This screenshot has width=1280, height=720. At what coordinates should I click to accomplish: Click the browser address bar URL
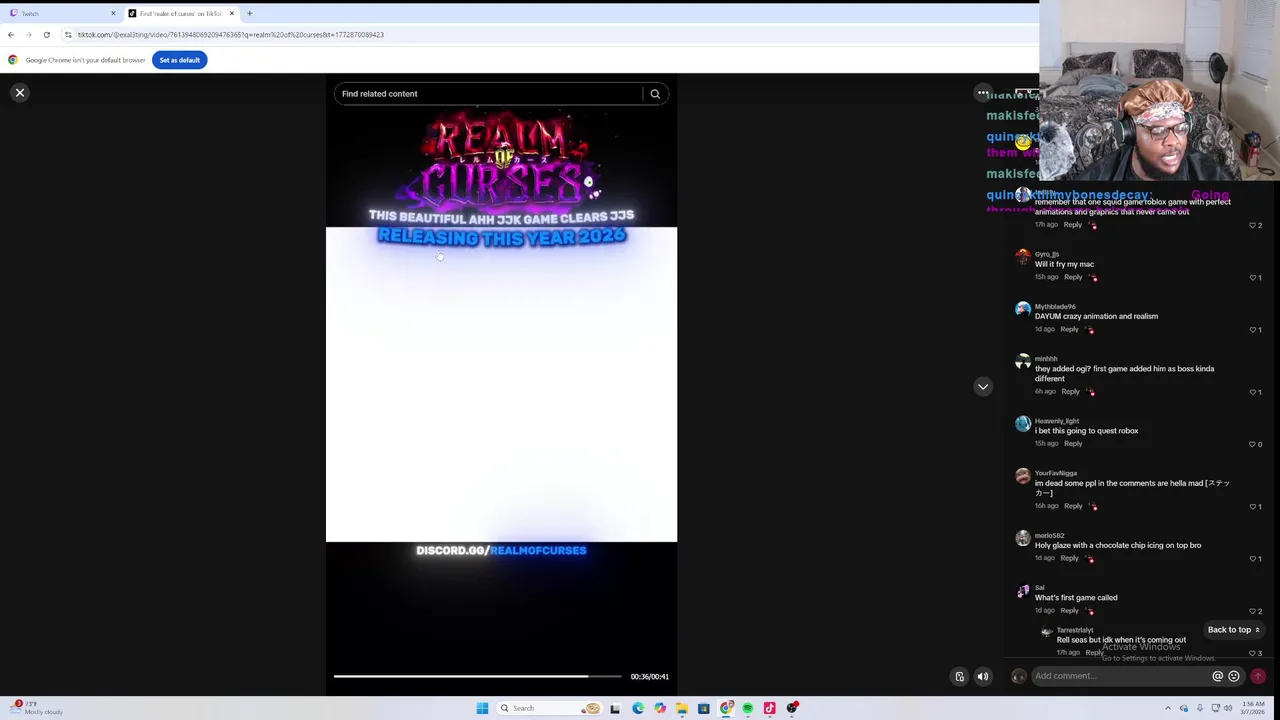[231, 35]
